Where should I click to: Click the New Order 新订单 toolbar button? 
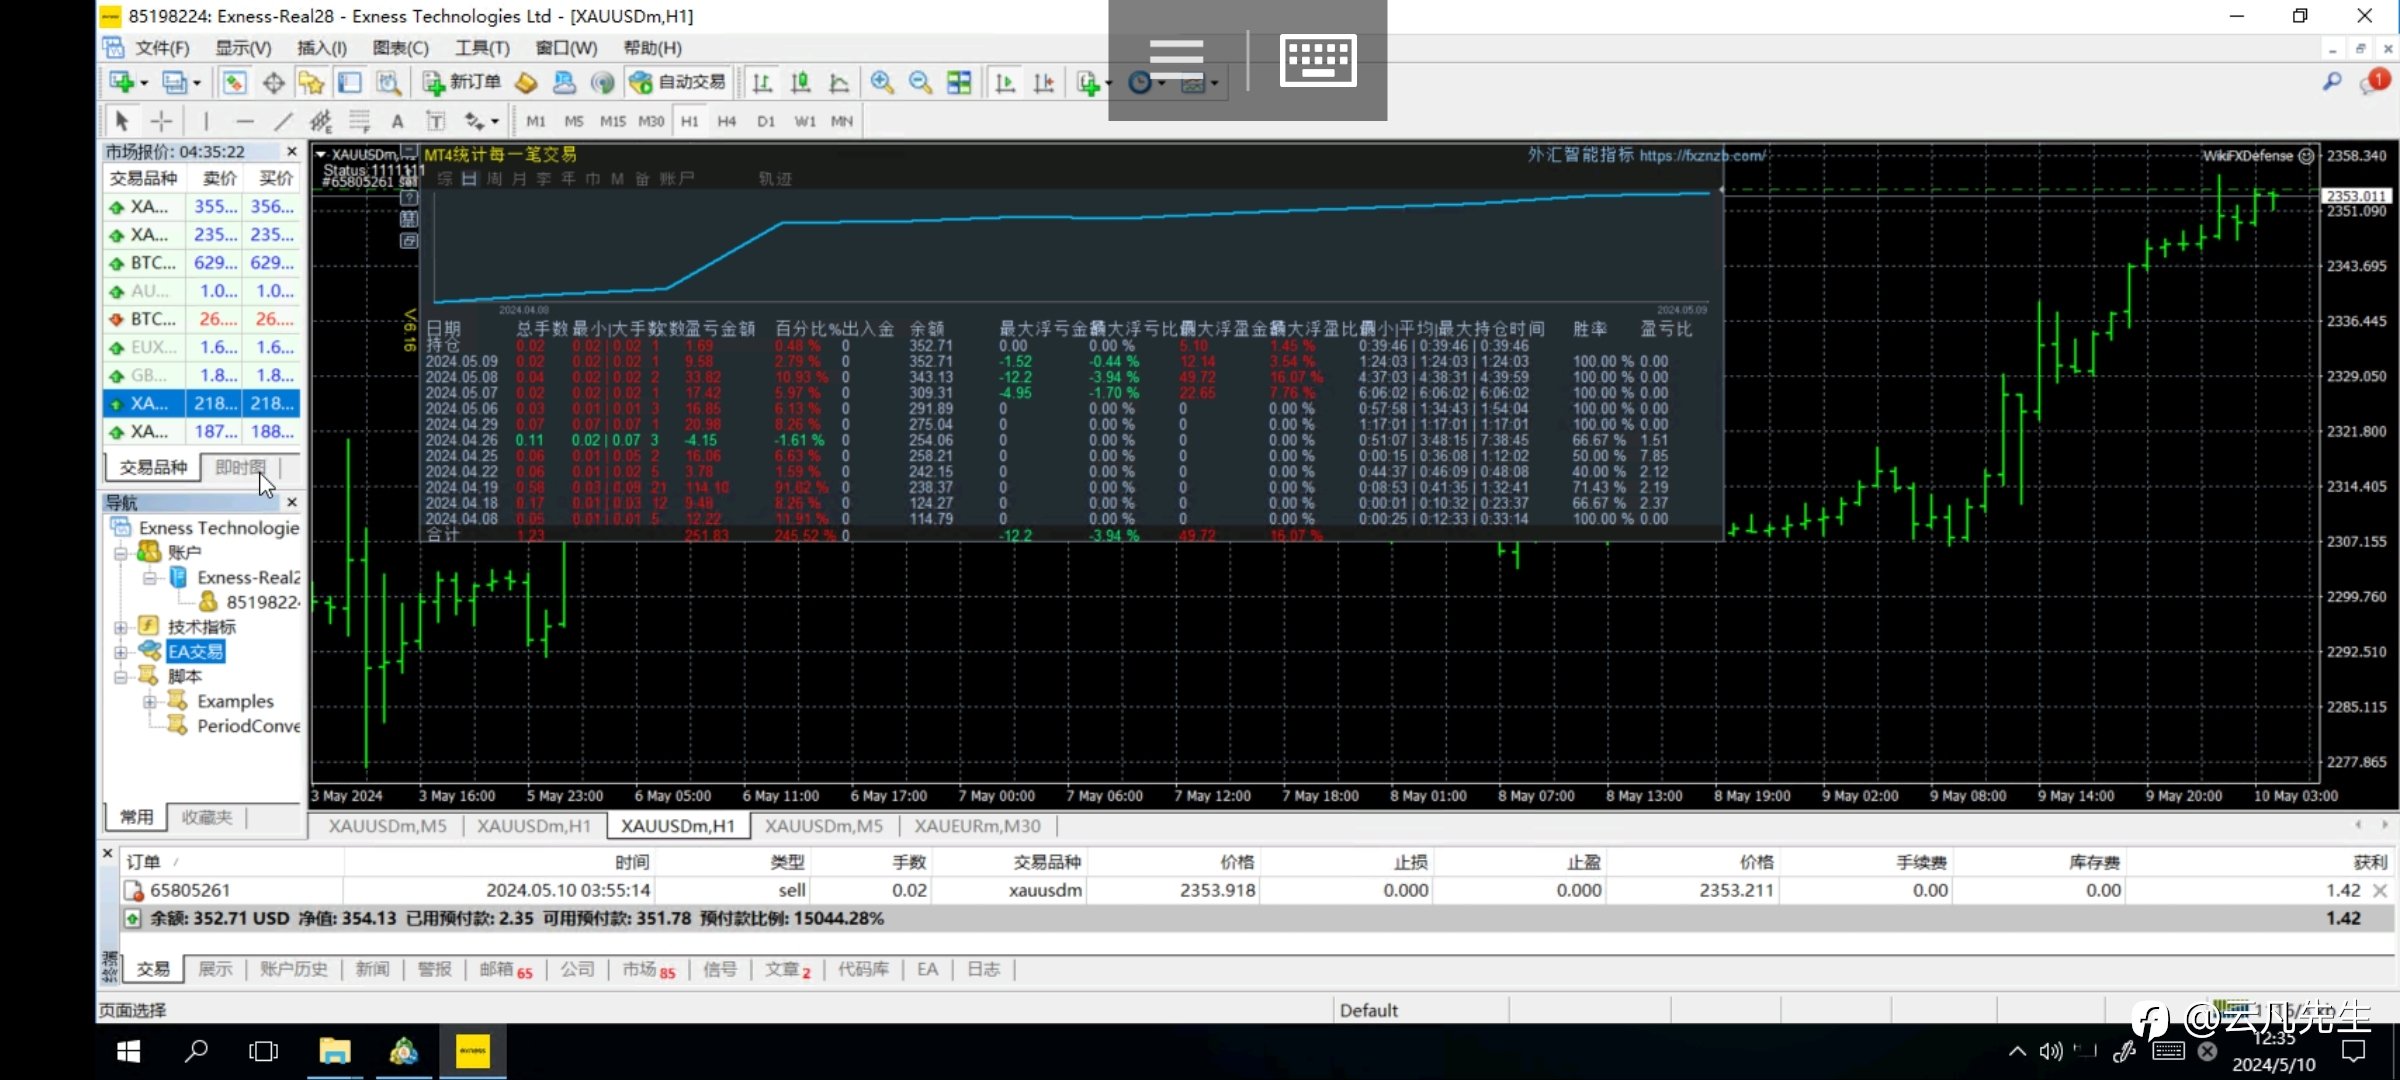pyautogui.click(x=462, y=83)
